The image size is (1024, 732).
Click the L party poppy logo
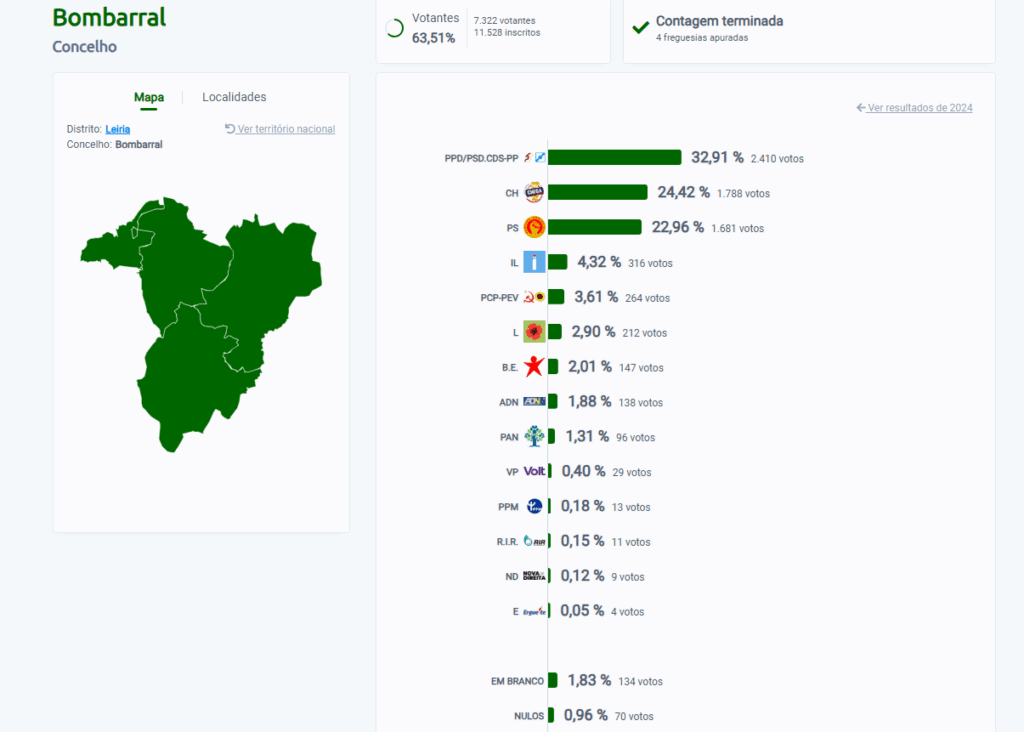tap(534, 332)
